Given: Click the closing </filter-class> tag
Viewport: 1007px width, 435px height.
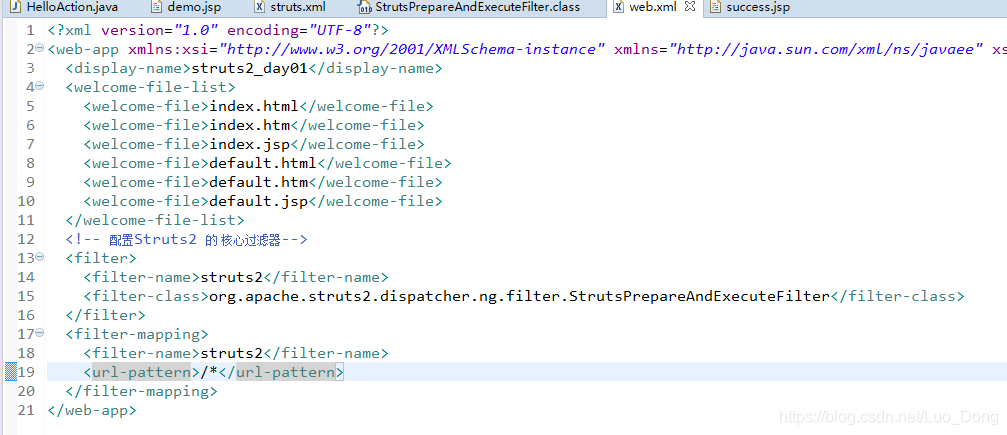Looking at the screenshot, I should (x=897, y=296).
